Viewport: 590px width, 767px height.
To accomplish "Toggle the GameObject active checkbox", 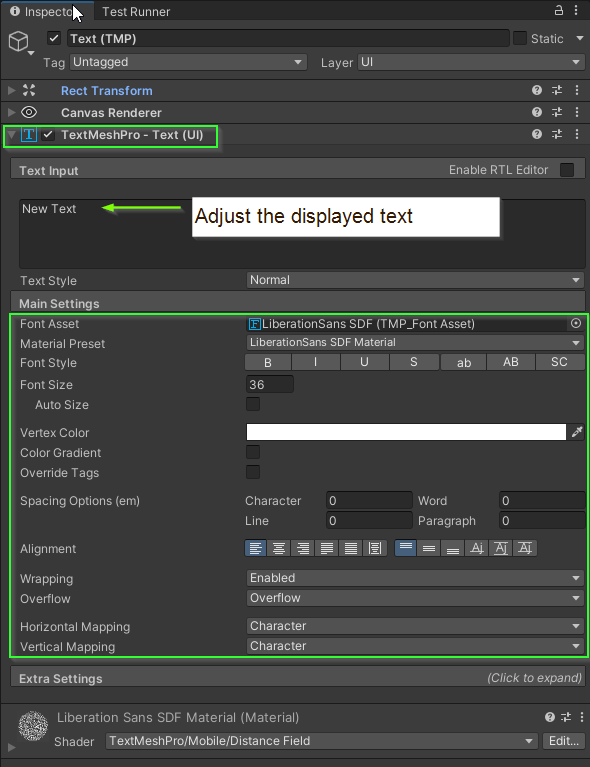I will 54,38.
